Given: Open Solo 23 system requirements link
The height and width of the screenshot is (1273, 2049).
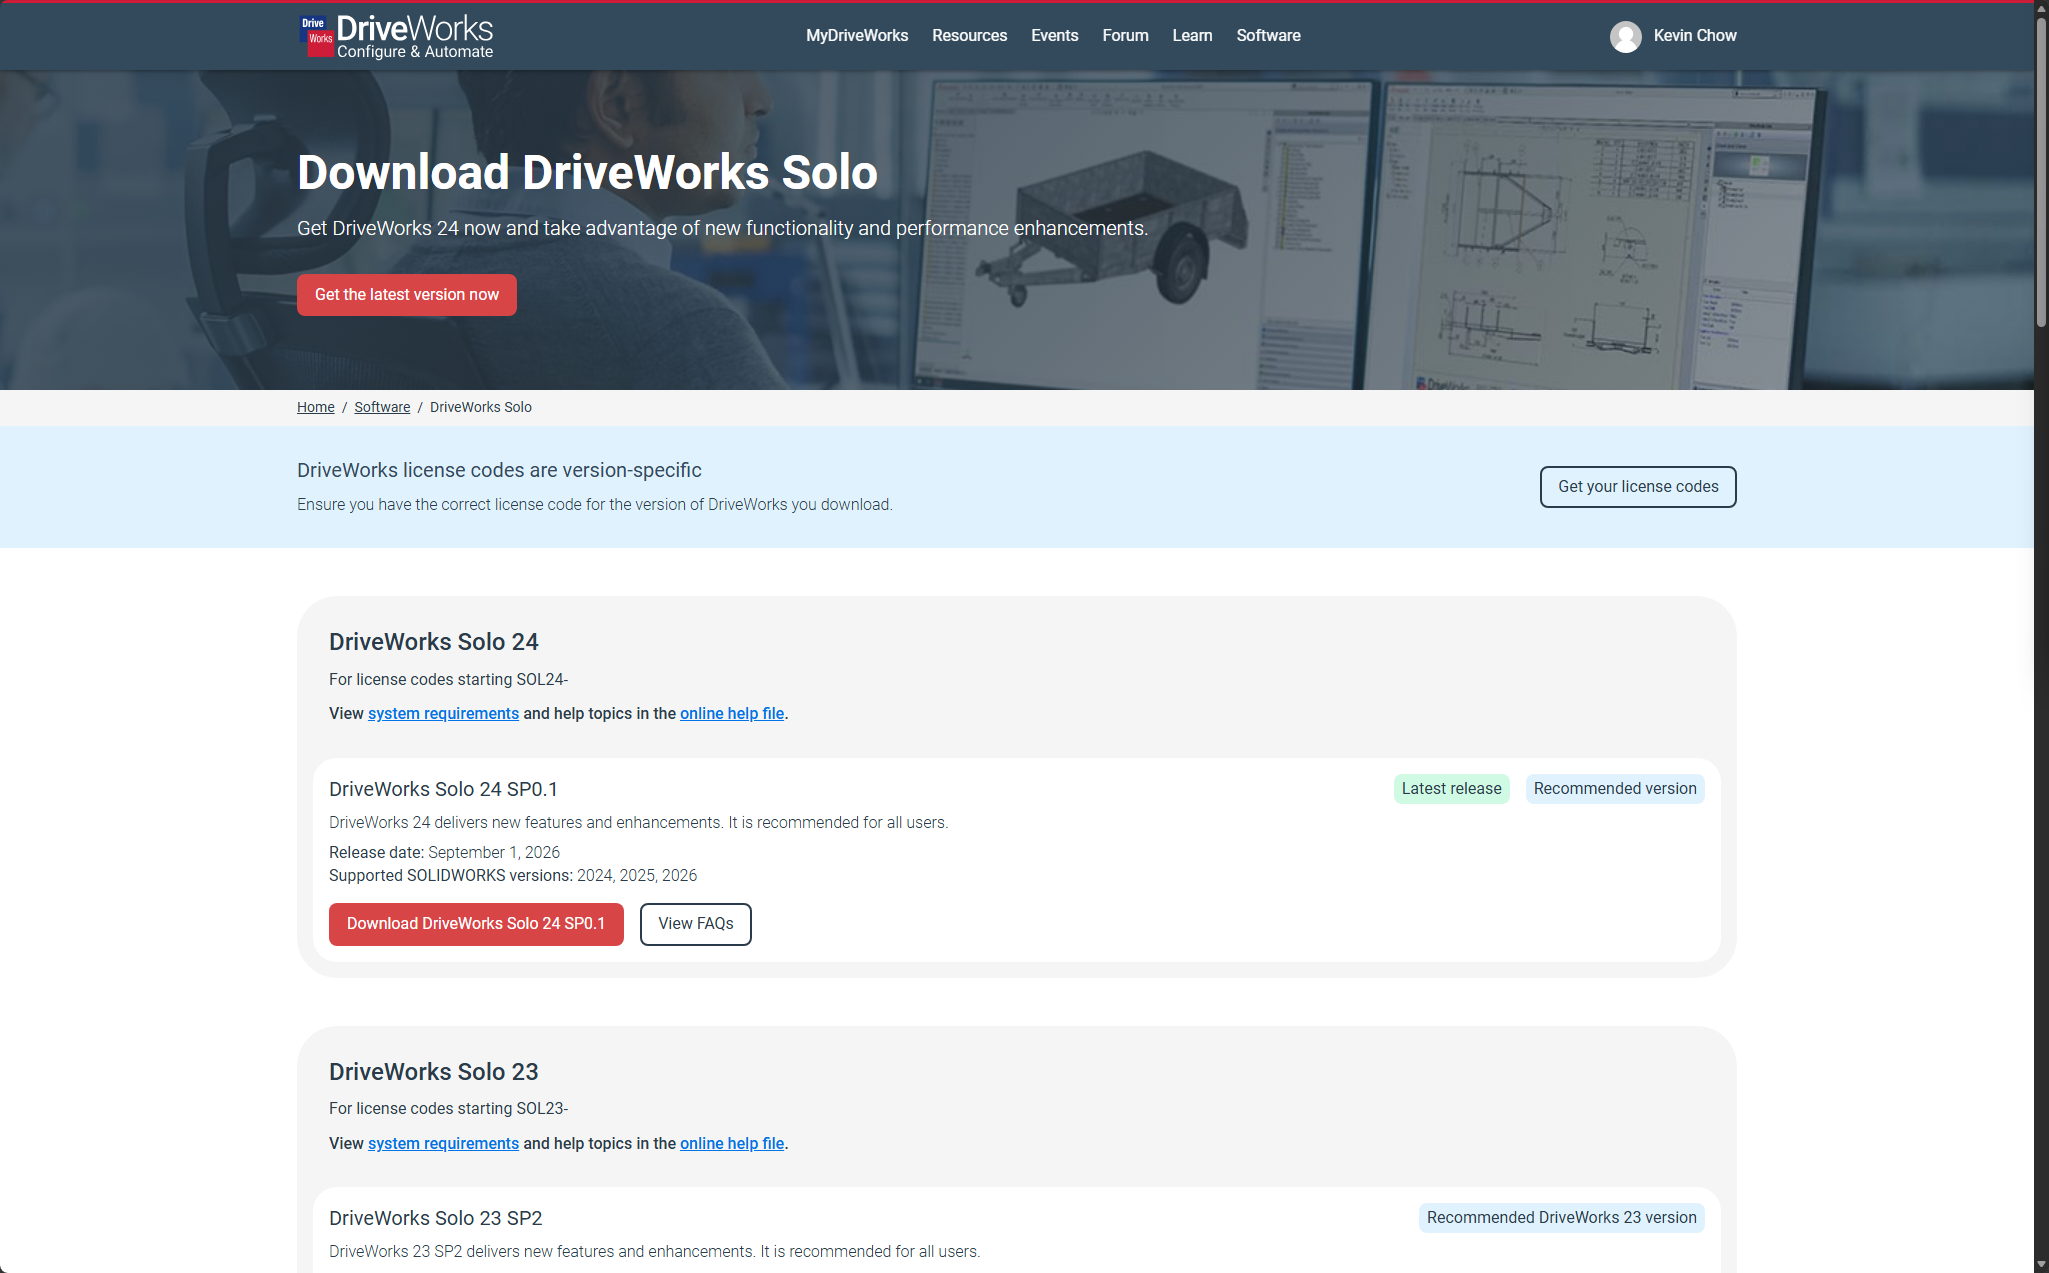Looking at the screenshot, I should [443, 1144].
